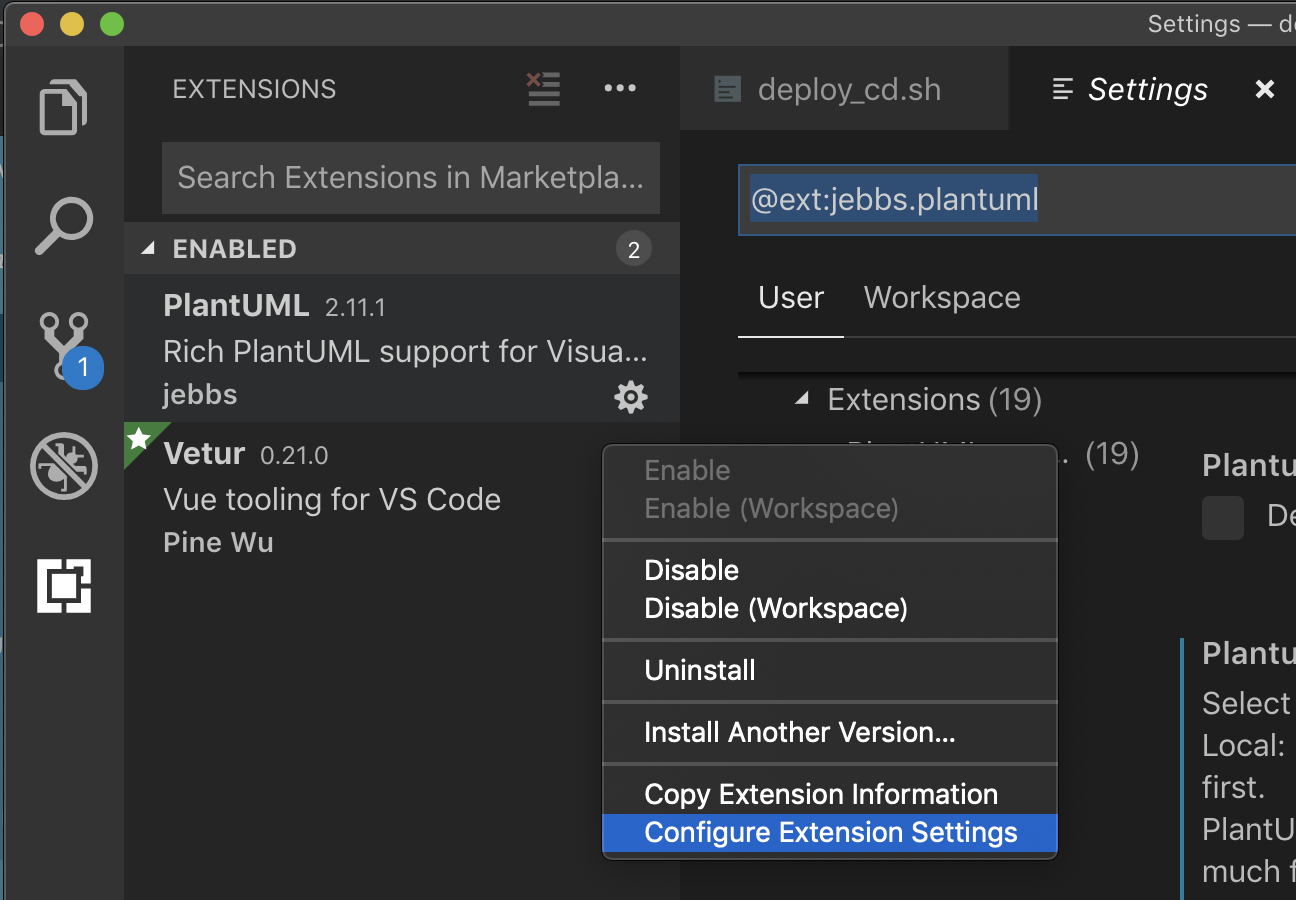Open the Views and More Actions menu
The width and height of the screenshot is (1296, 900).
click(x=620, y=89)
